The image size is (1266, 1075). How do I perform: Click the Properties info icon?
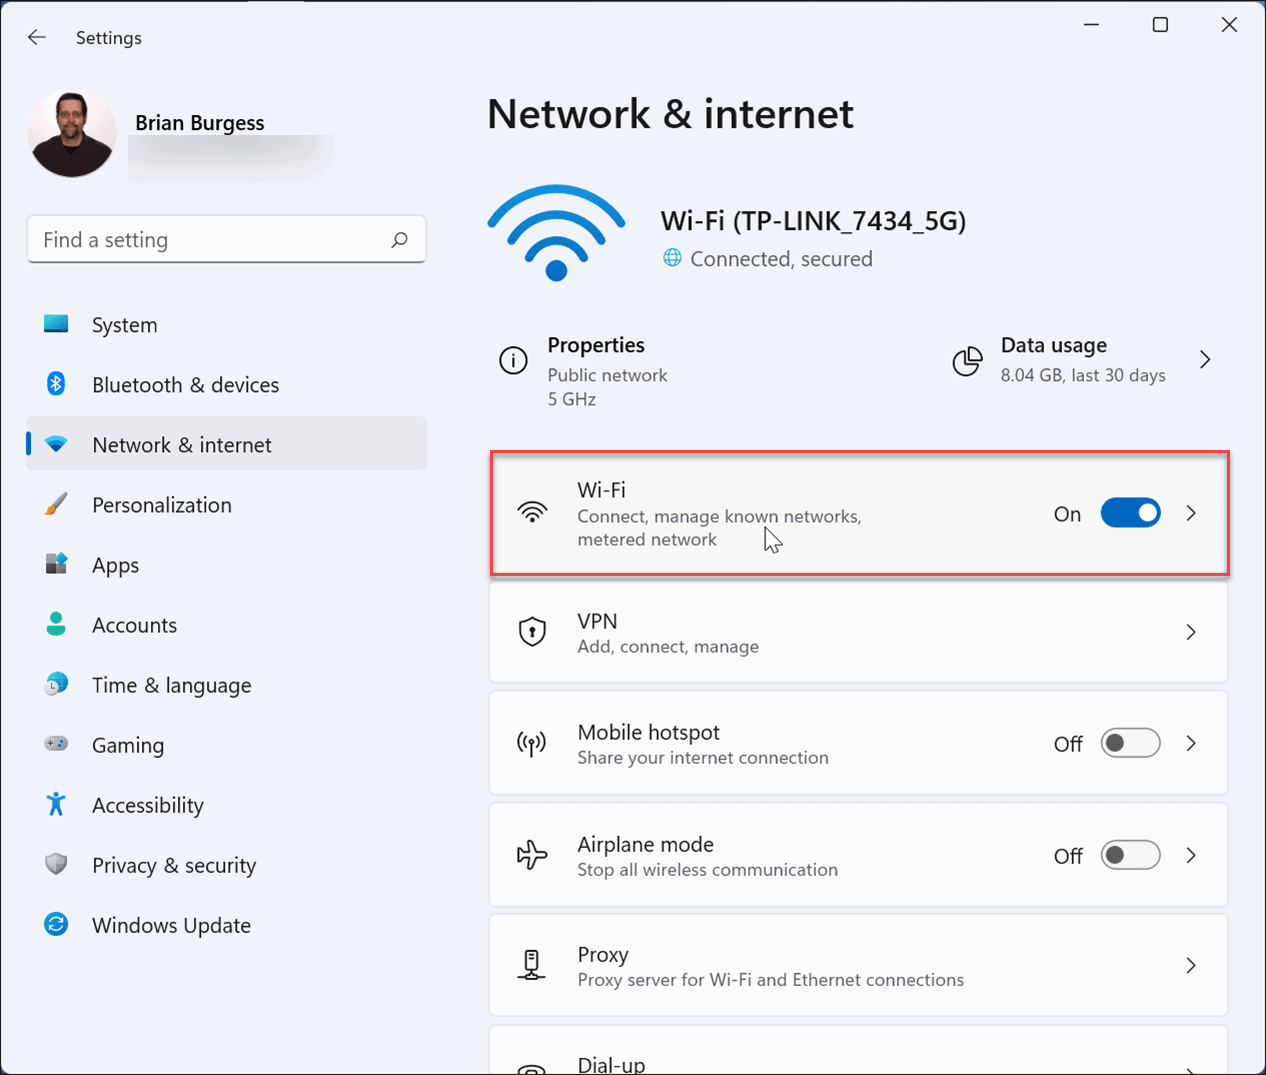point(513,360)
